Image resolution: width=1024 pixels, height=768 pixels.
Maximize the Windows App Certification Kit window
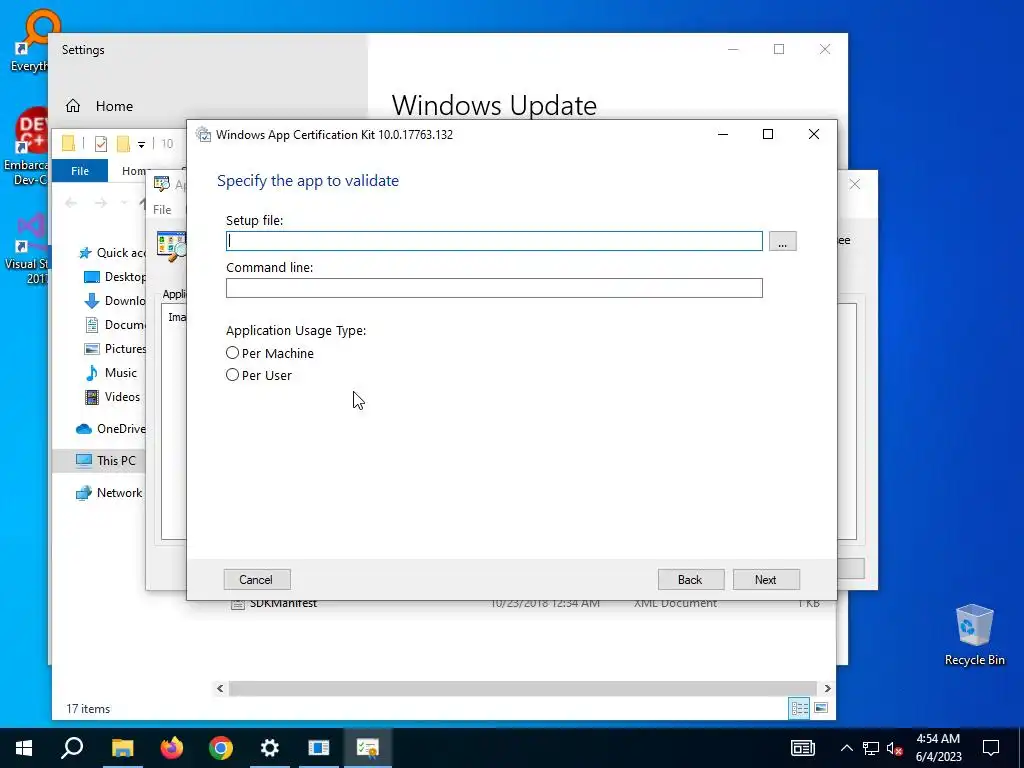768,135
